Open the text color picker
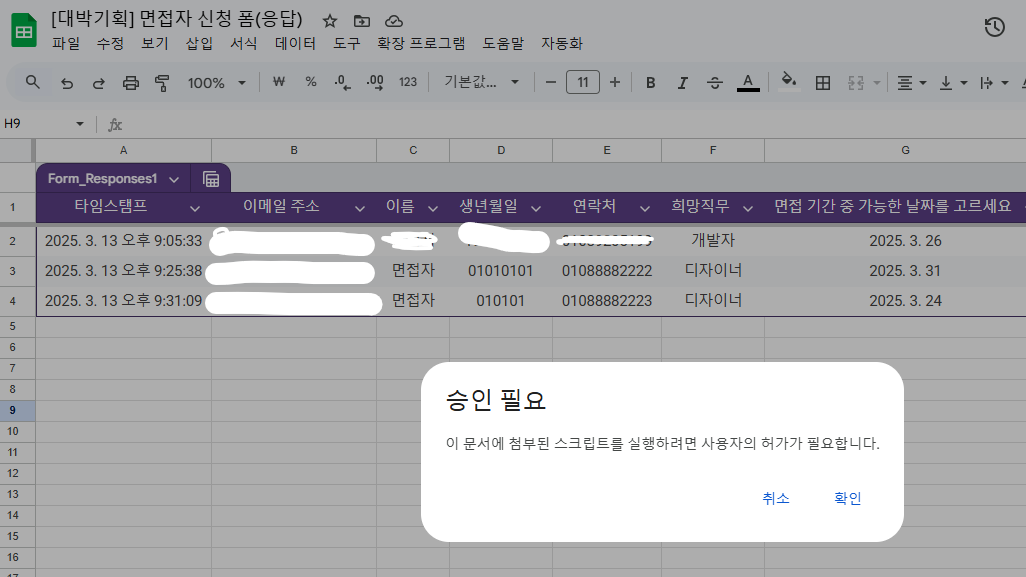Image resolution: width=1026 pixels, height=577 pixels. pos(748,82)
